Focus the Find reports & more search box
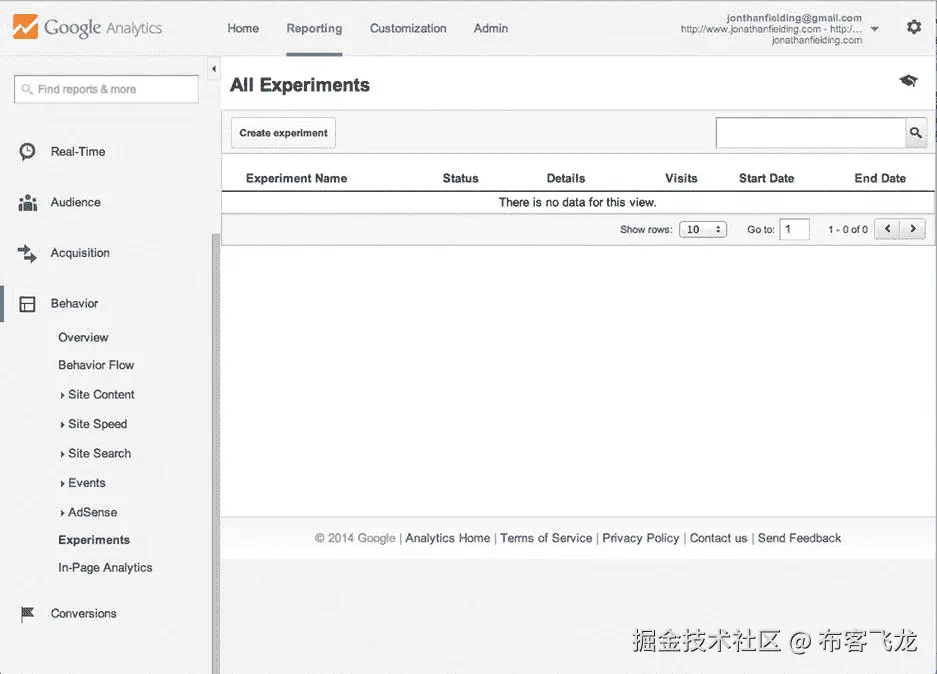Screen dimensions: 937x674 click(x=106, y=89)
